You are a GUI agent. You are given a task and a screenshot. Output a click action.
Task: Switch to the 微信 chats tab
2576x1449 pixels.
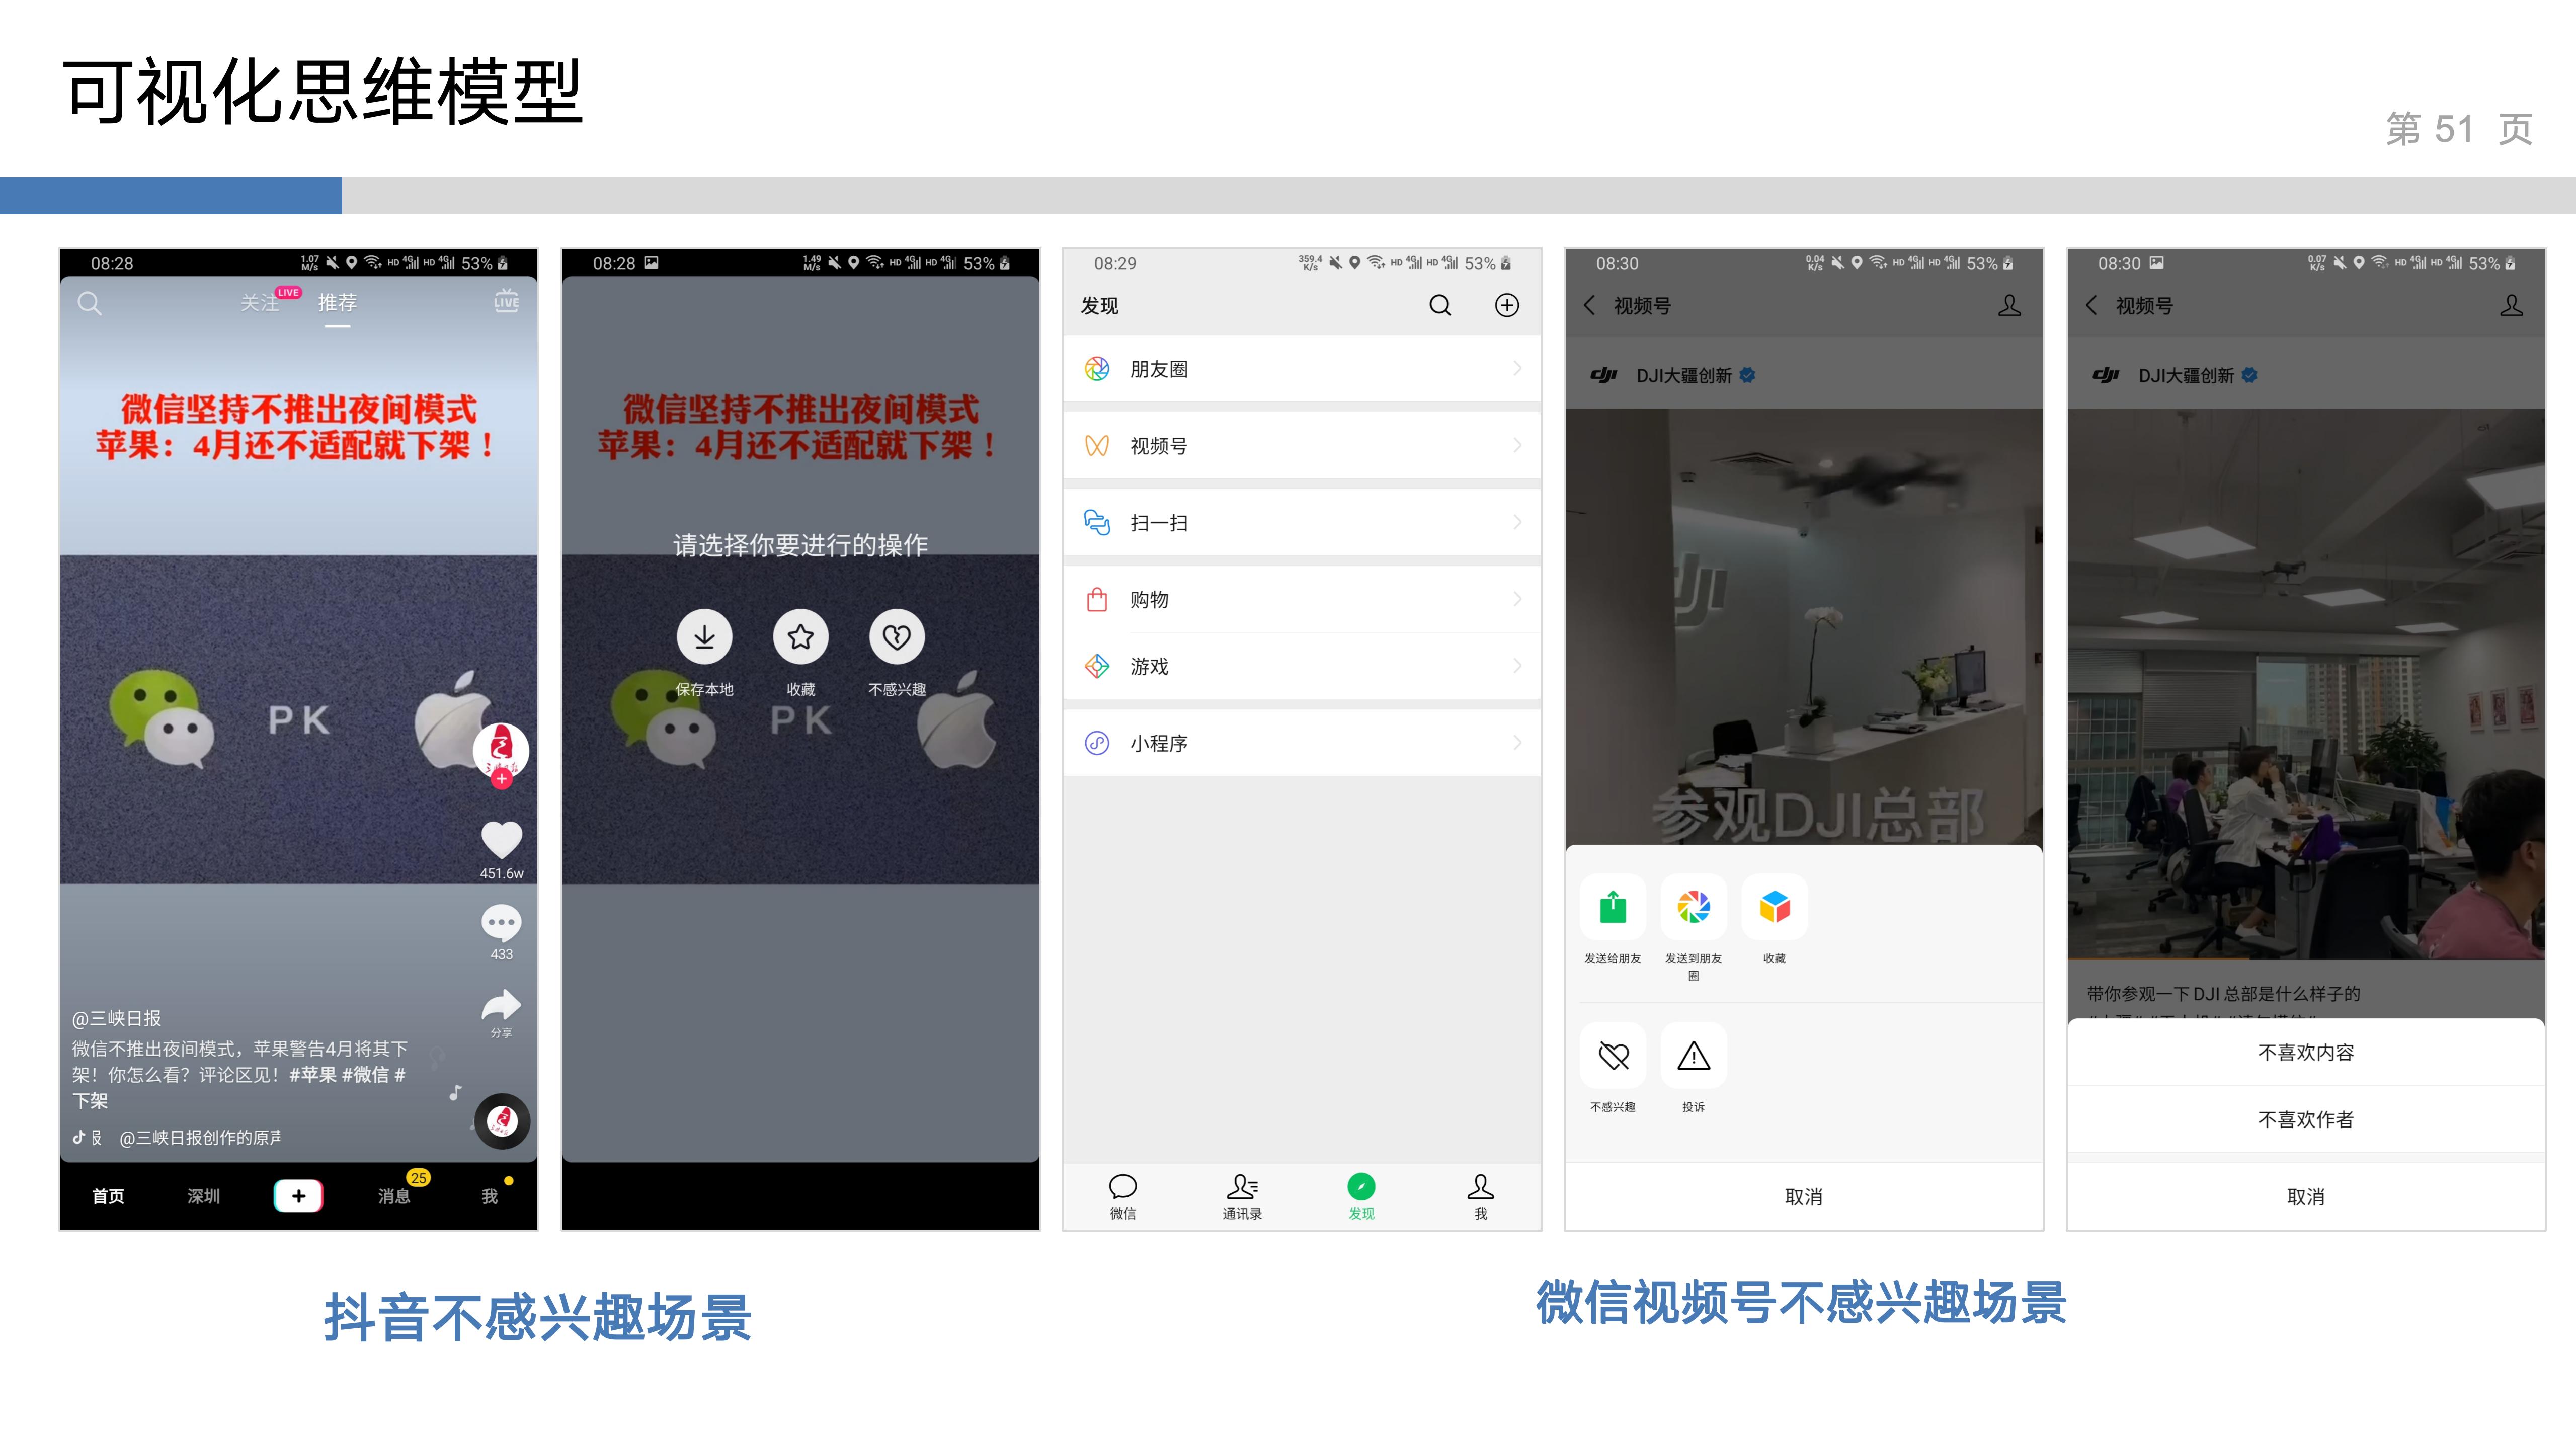click(x=1123, y=1196)
